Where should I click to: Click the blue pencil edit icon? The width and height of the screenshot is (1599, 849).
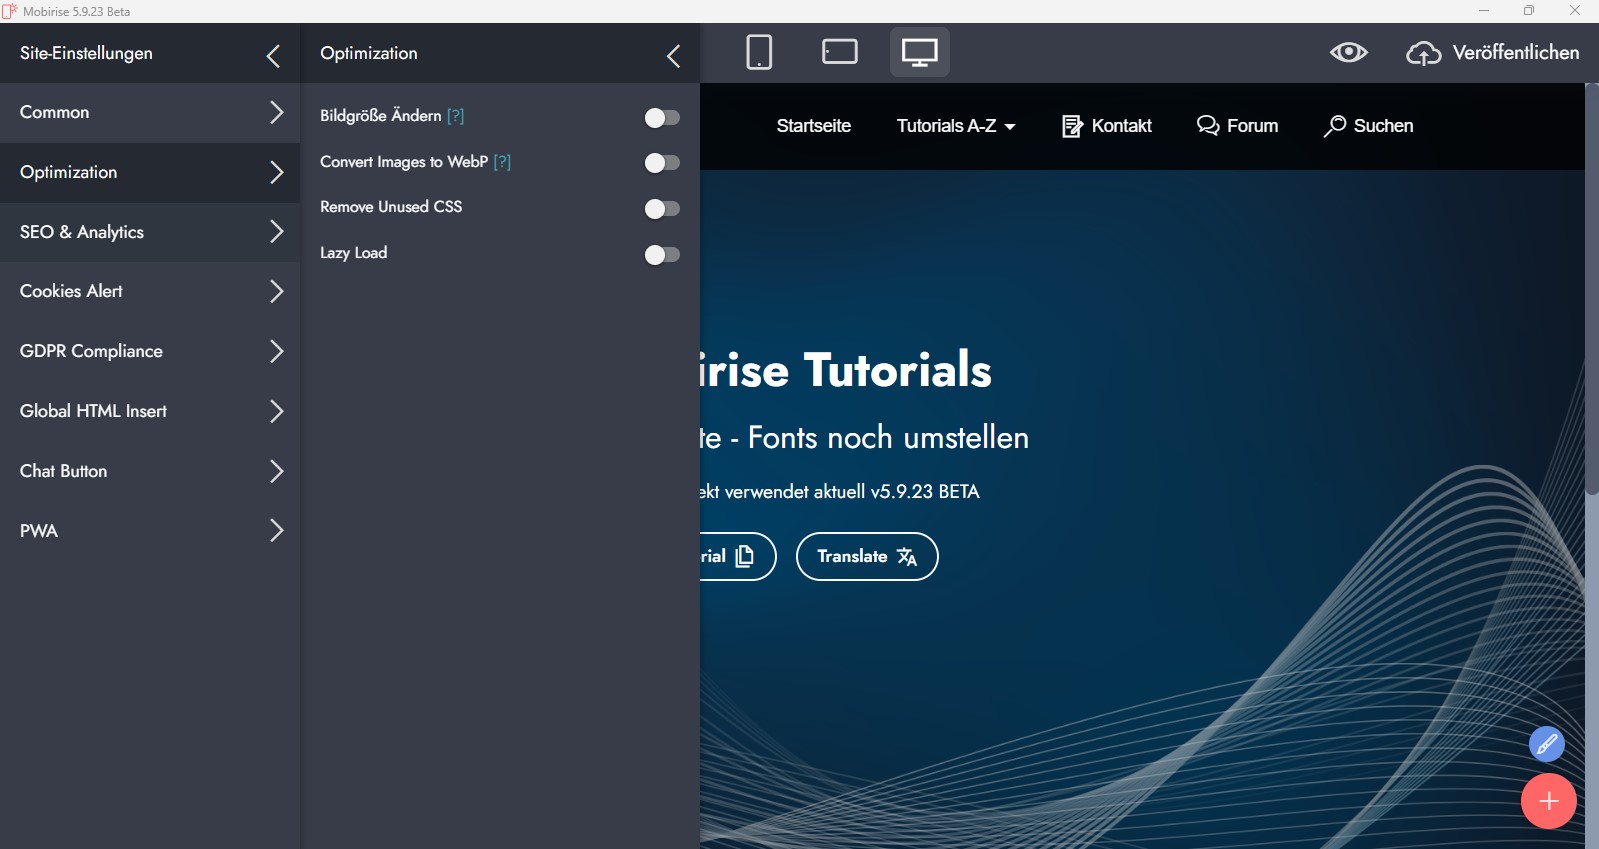tap(1546, 744)
